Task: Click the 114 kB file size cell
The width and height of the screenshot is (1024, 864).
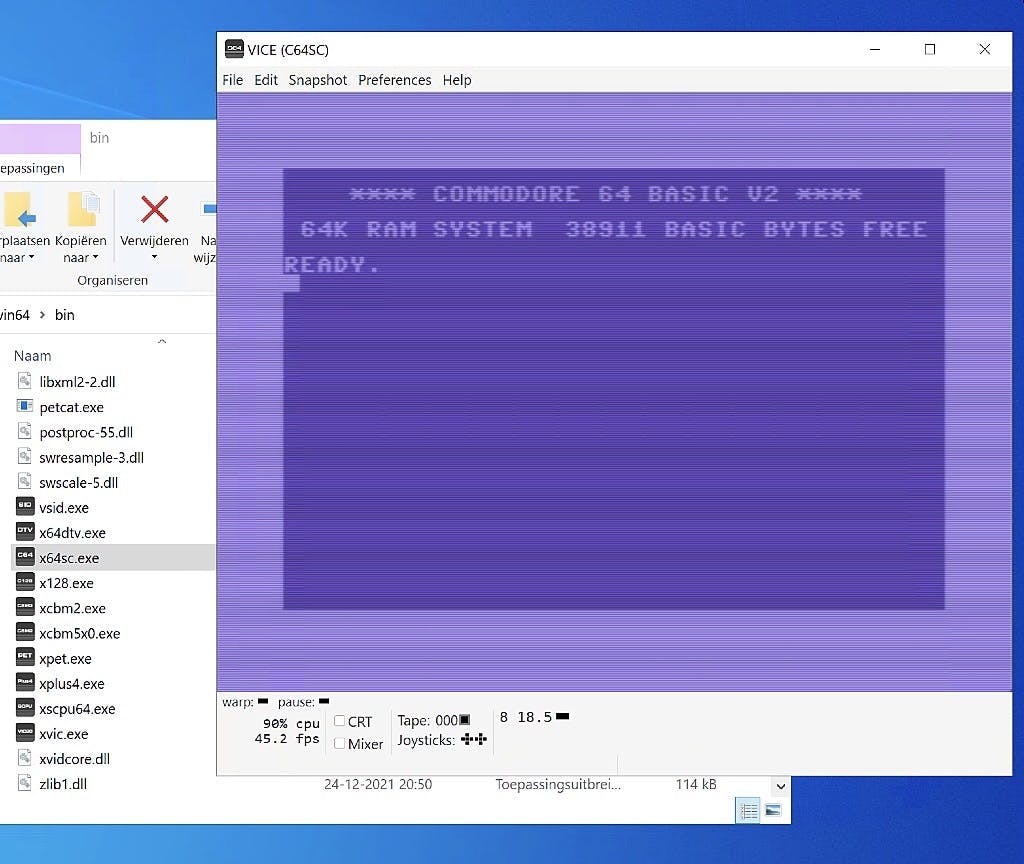Action: tap(696, 784)
